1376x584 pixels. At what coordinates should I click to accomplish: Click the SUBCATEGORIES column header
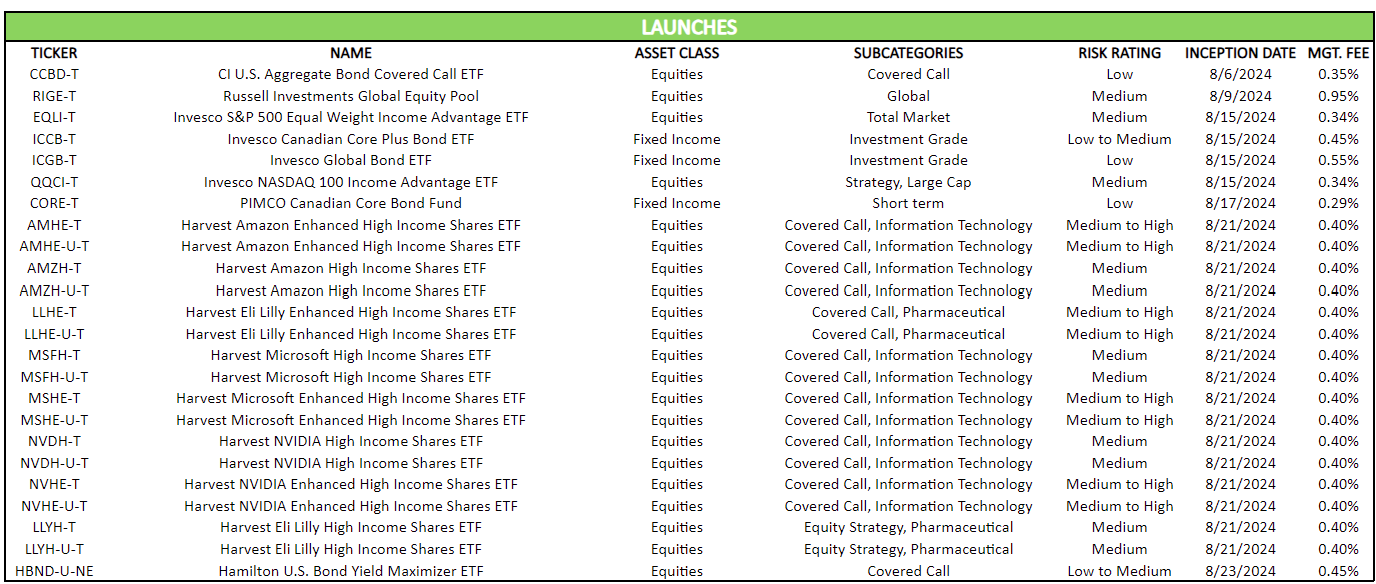[x=908, y=53]
